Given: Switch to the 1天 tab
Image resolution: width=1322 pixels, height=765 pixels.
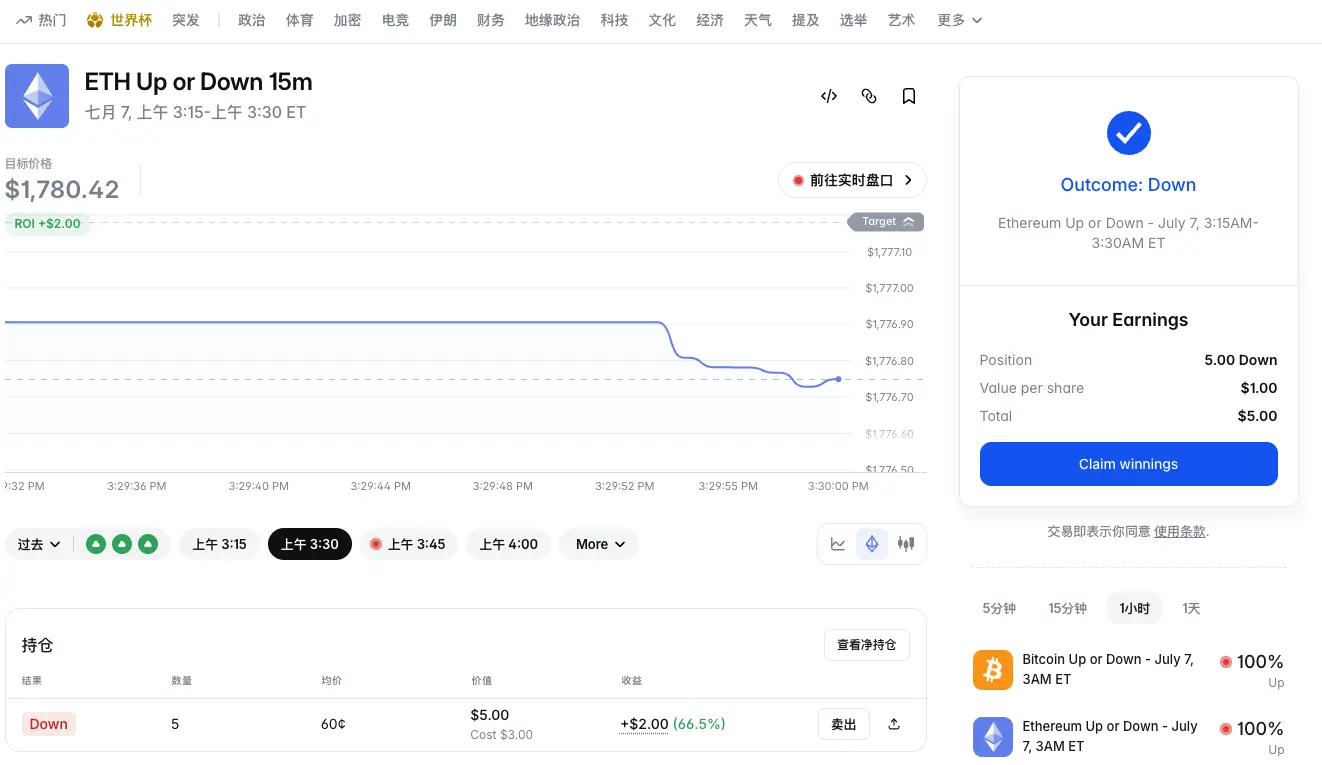Looking at the screenshot, I should point(1191,608).
